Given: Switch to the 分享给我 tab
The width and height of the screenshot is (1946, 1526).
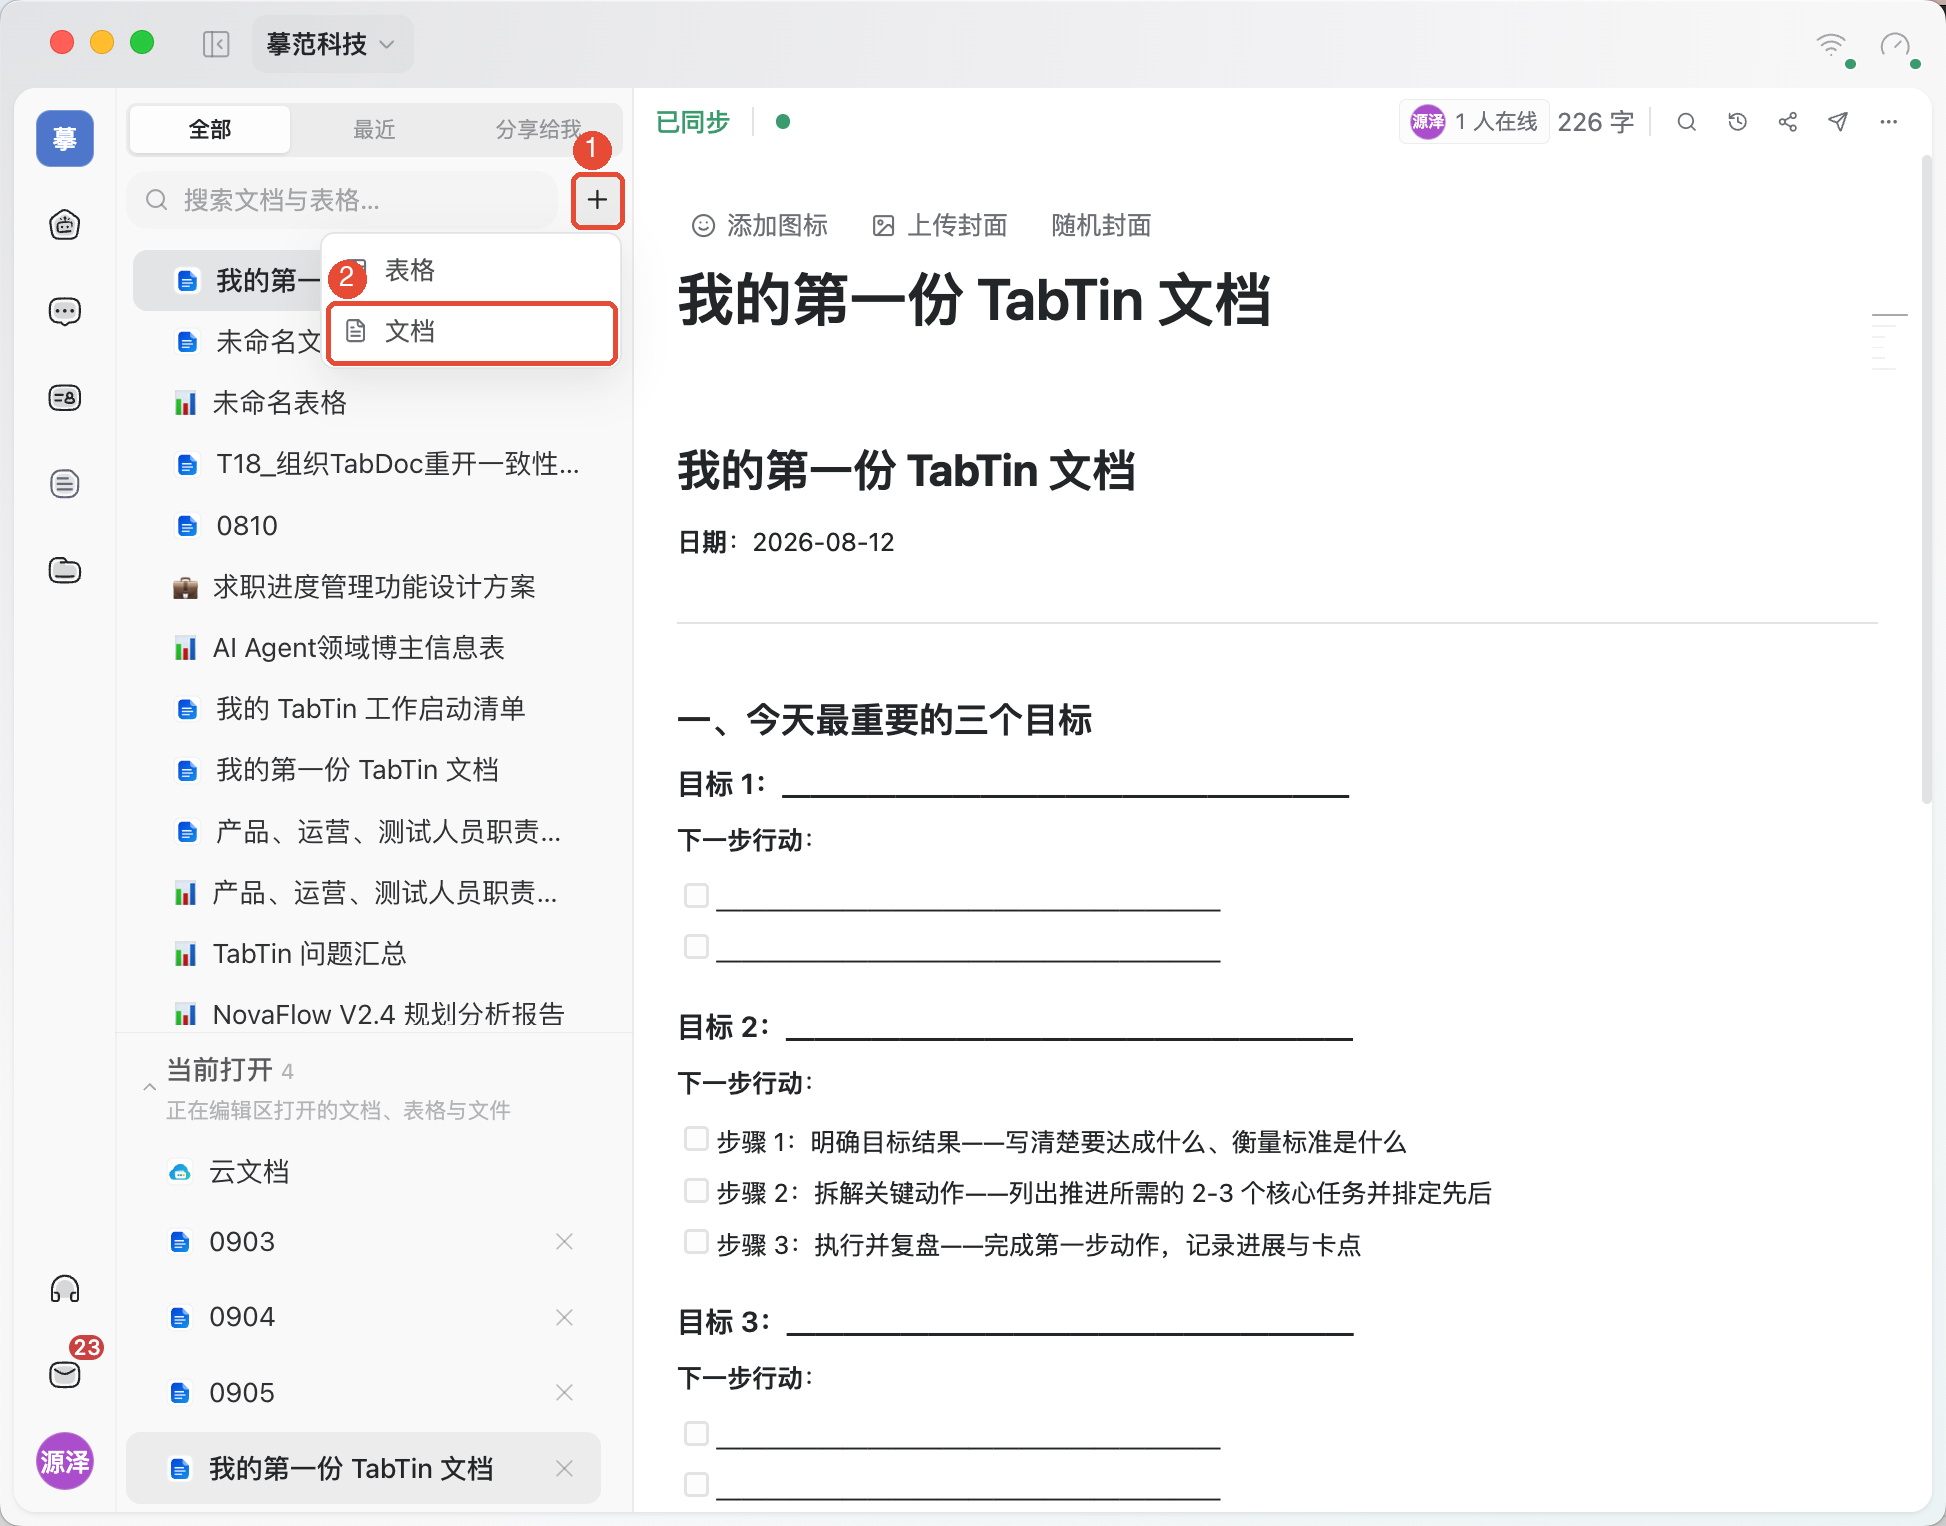Looking at the screenshot, I should tap(538, 129).
